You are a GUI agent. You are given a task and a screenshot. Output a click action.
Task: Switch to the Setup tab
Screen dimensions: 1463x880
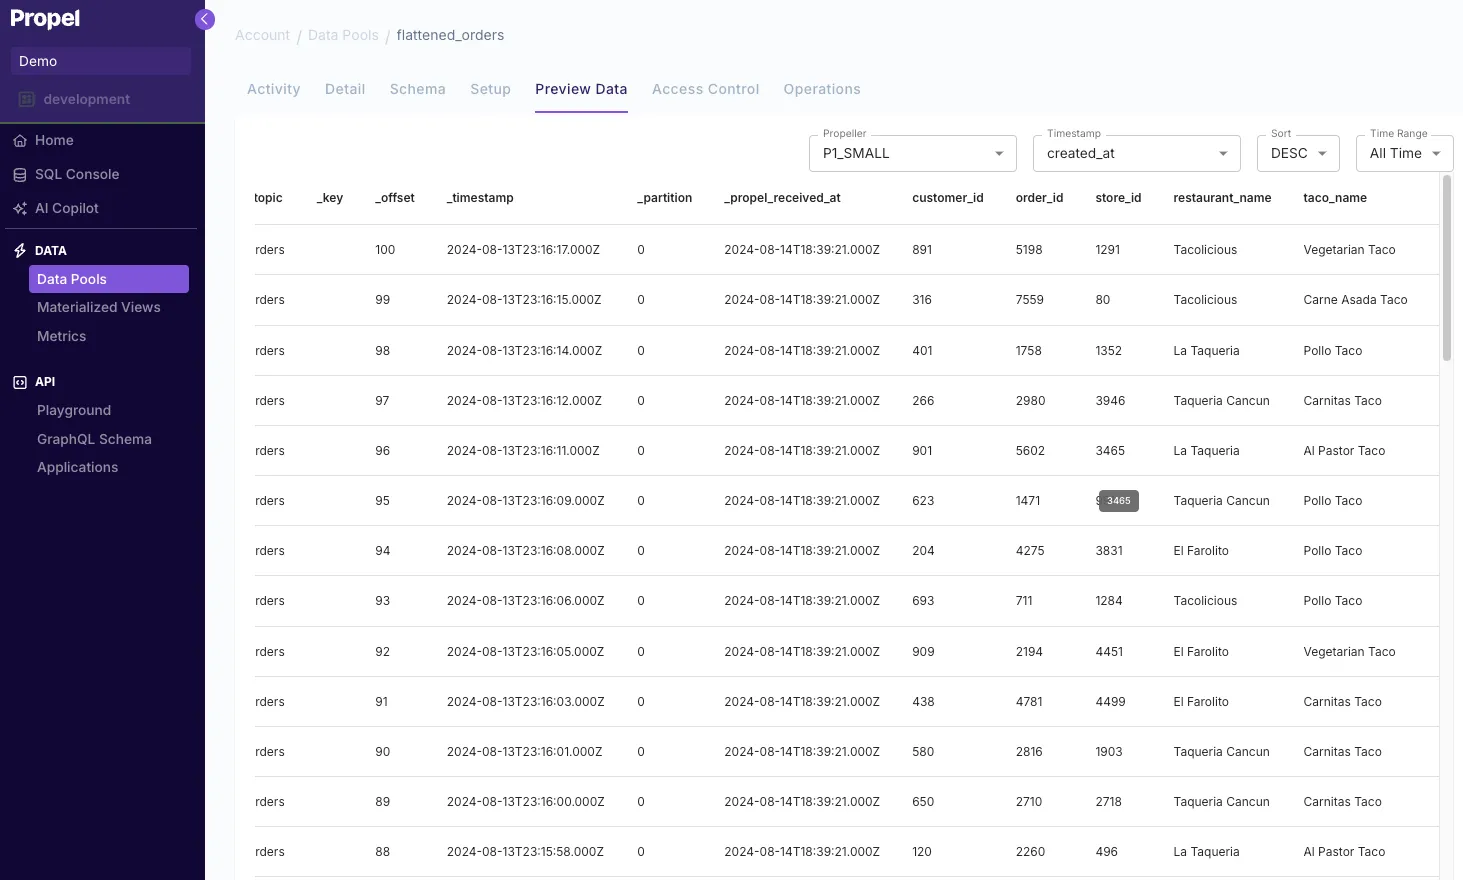point(491,89)
